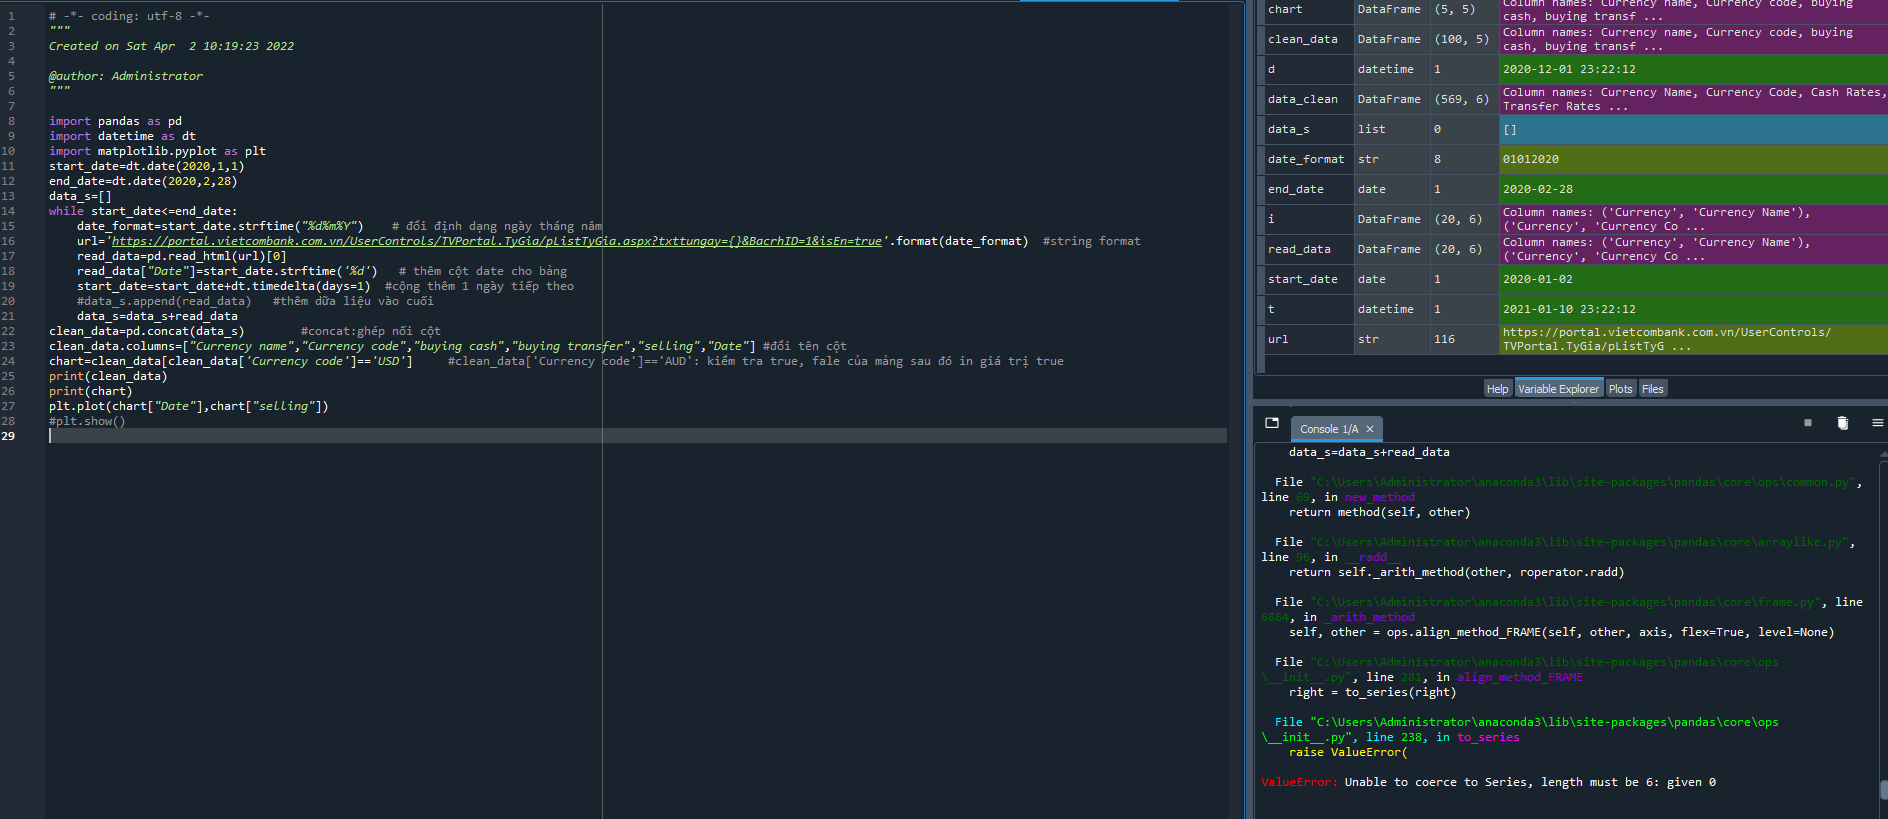The image size is (1888, 819).
Task: Show the Files tab
Action: coord(1653,389)
